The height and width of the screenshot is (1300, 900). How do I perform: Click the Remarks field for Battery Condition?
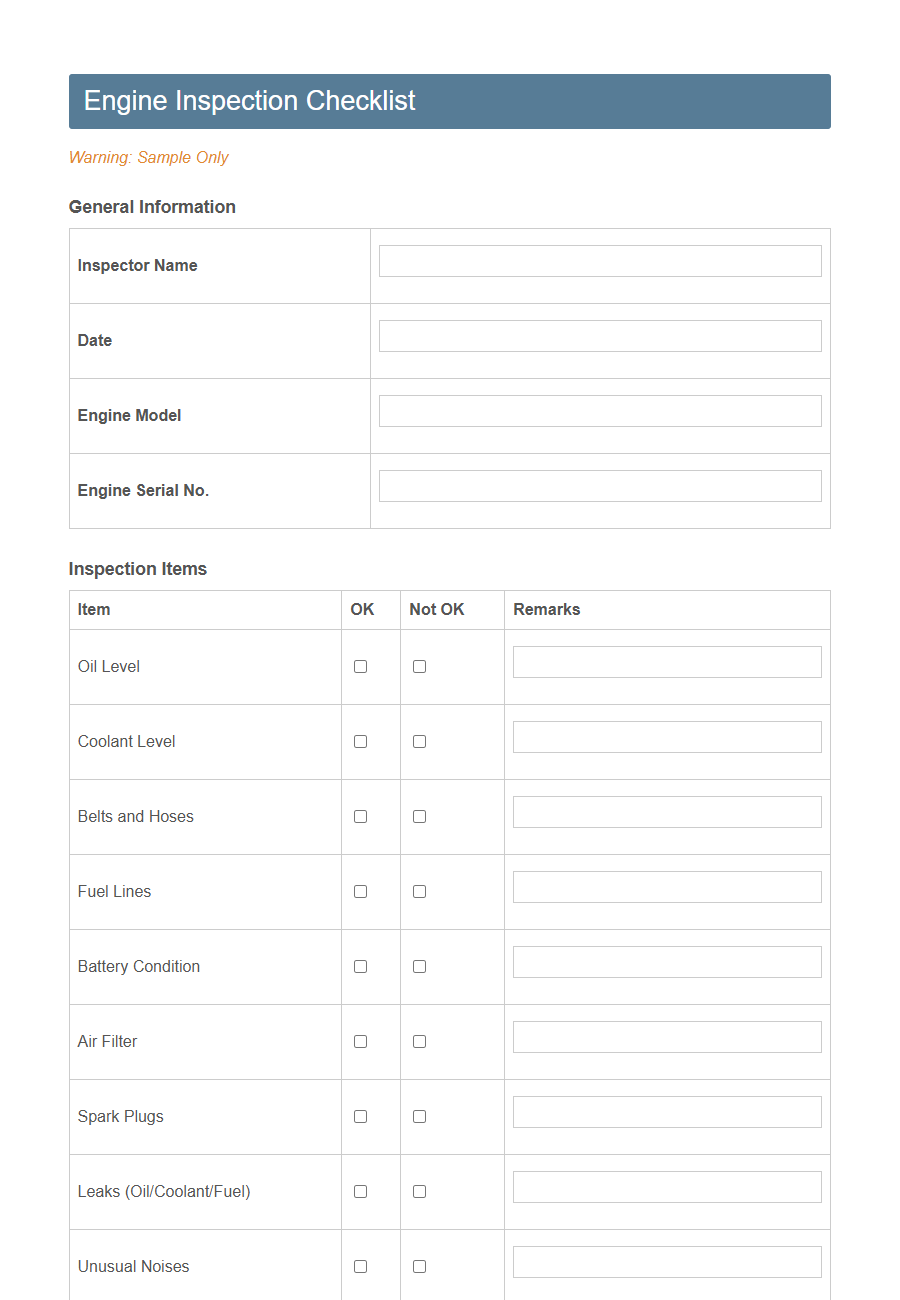pos(666,961)
